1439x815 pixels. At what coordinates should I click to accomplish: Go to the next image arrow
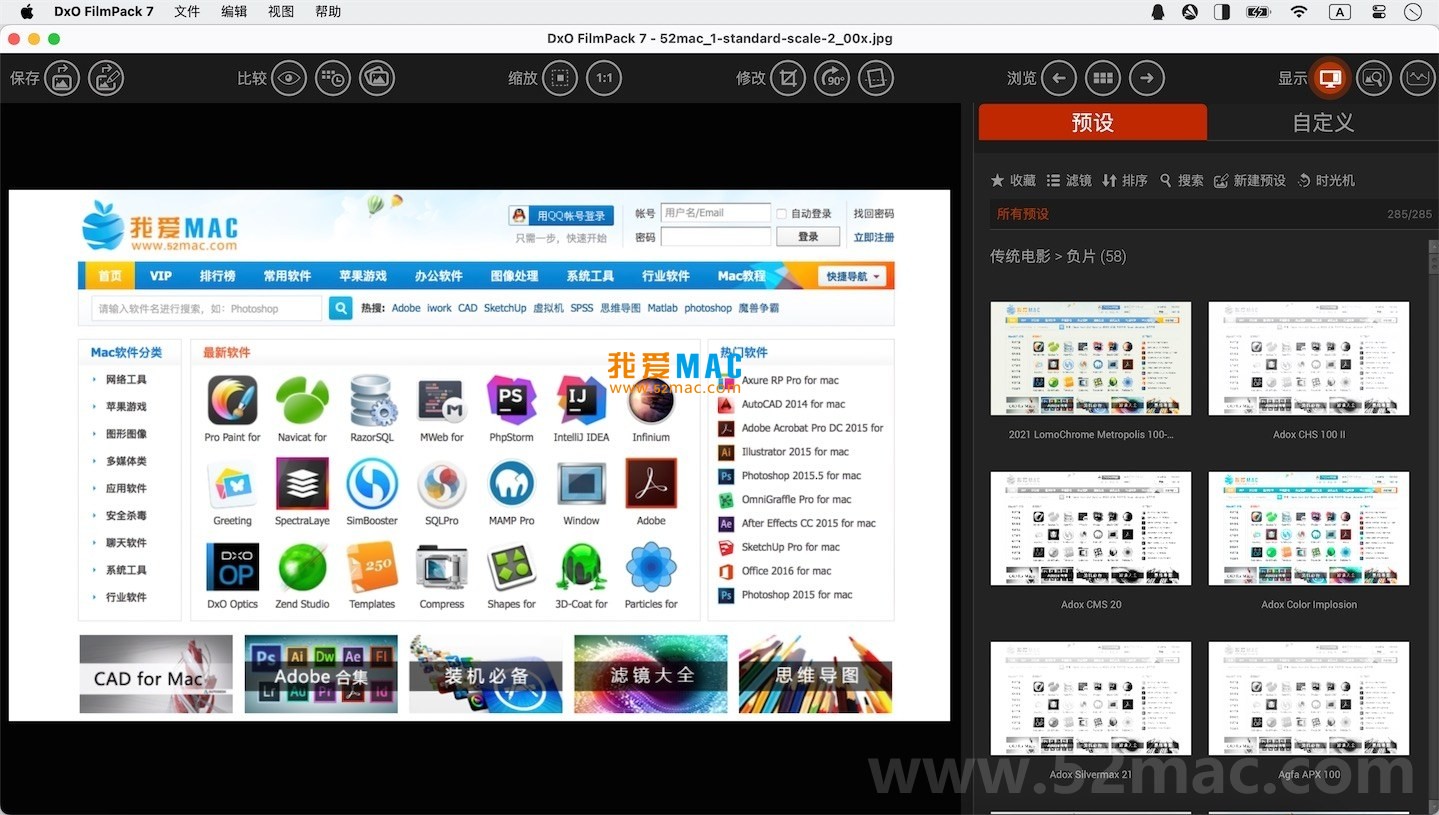click(1147, 78)
